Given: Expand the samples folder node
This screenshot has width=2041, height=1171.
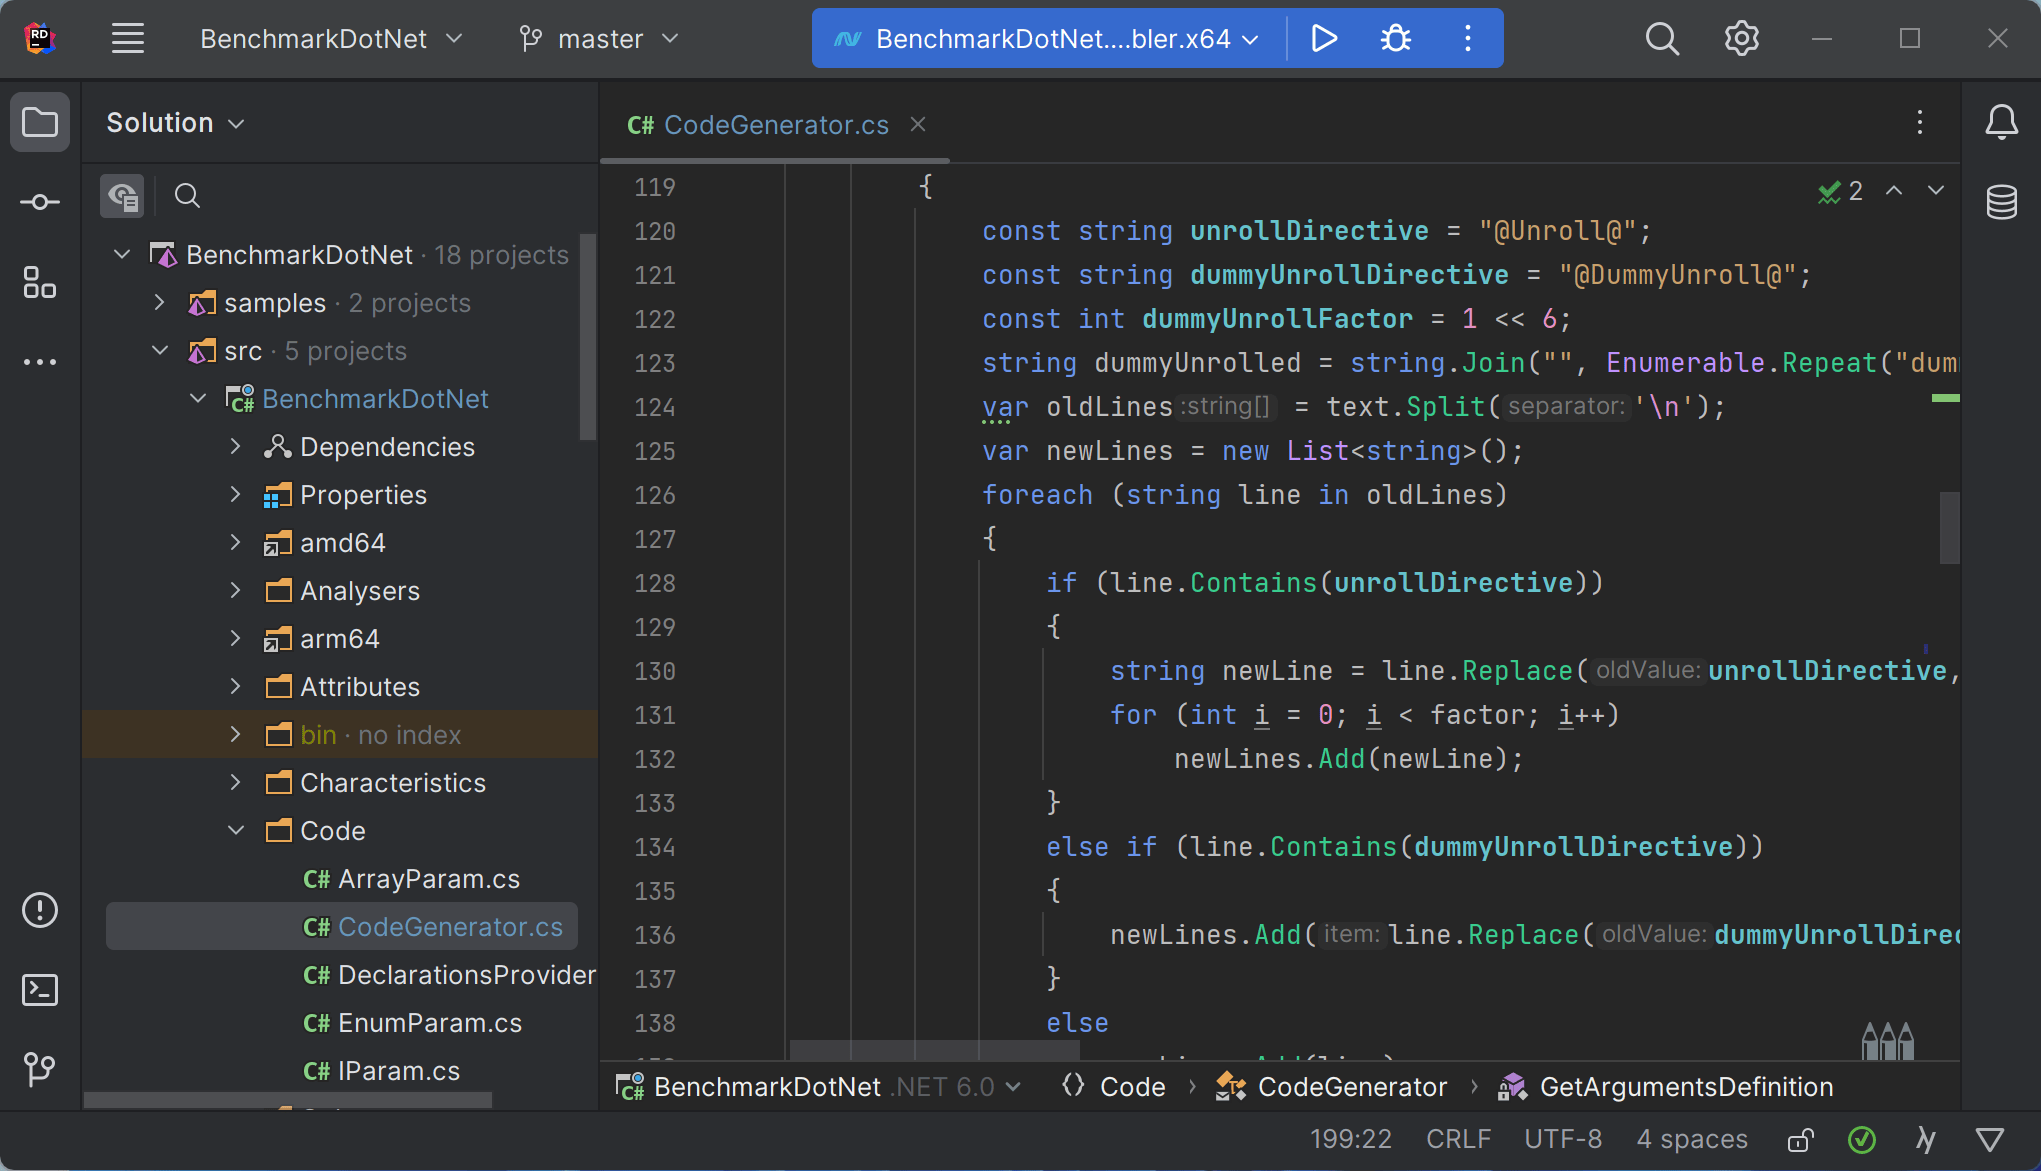Looking at the screenshot, I should [159, 303].
